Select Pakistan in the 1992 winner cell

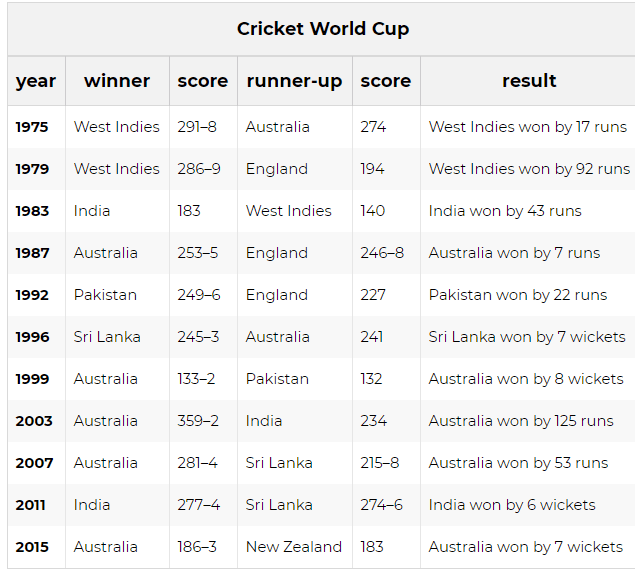tap(105, 295)
